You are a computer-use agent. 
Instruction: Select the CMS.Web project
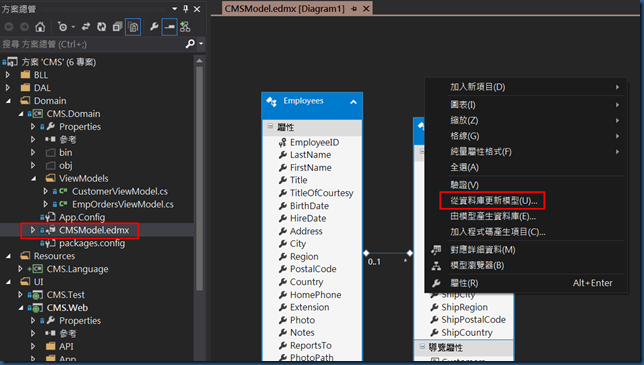(x=67, y=308)
